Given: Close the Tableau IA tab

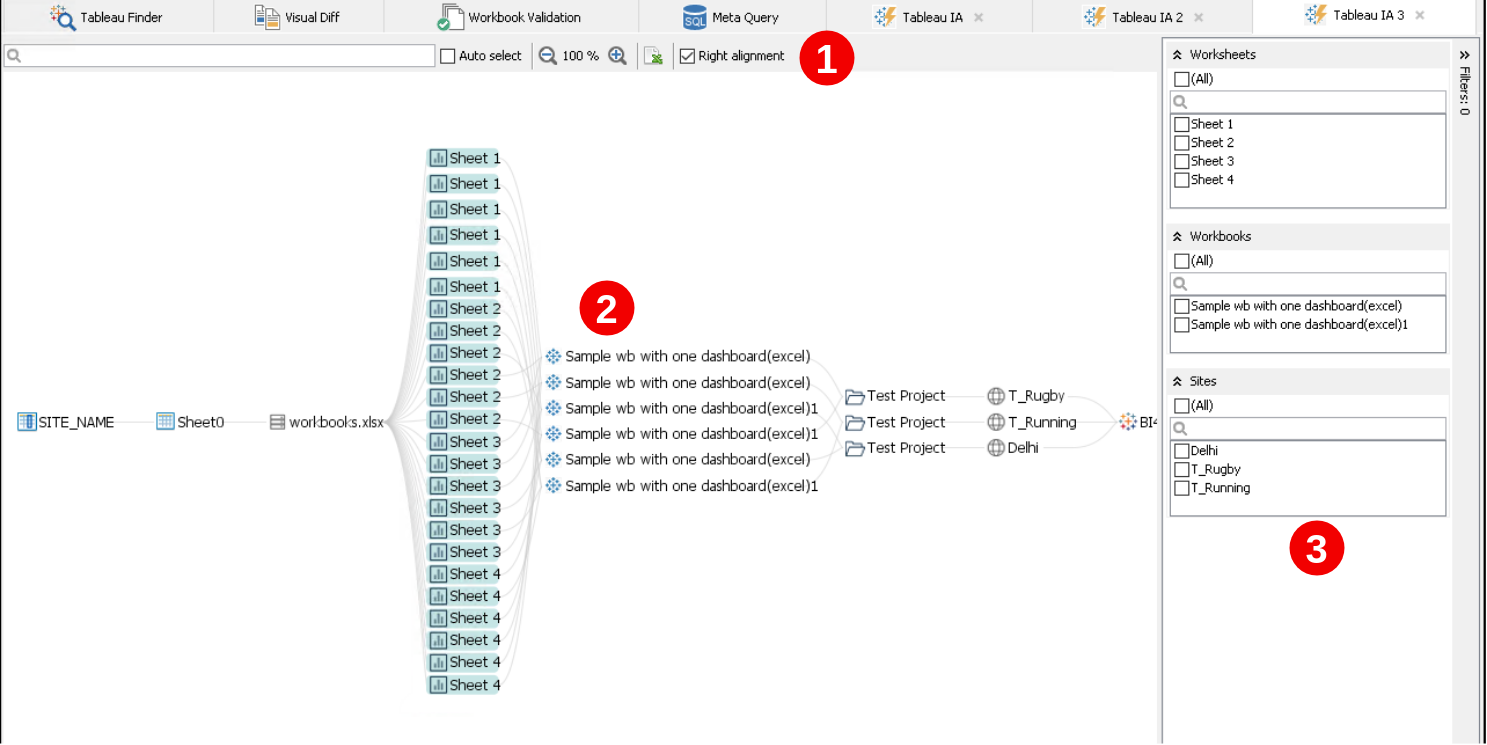Looking at the screenshot, I should pos(978,17).
